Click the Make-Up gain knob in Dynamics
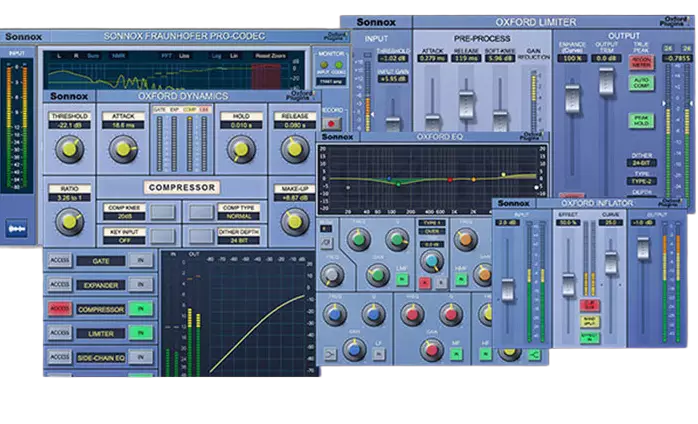The image size is (698, 424). [295, 222]
